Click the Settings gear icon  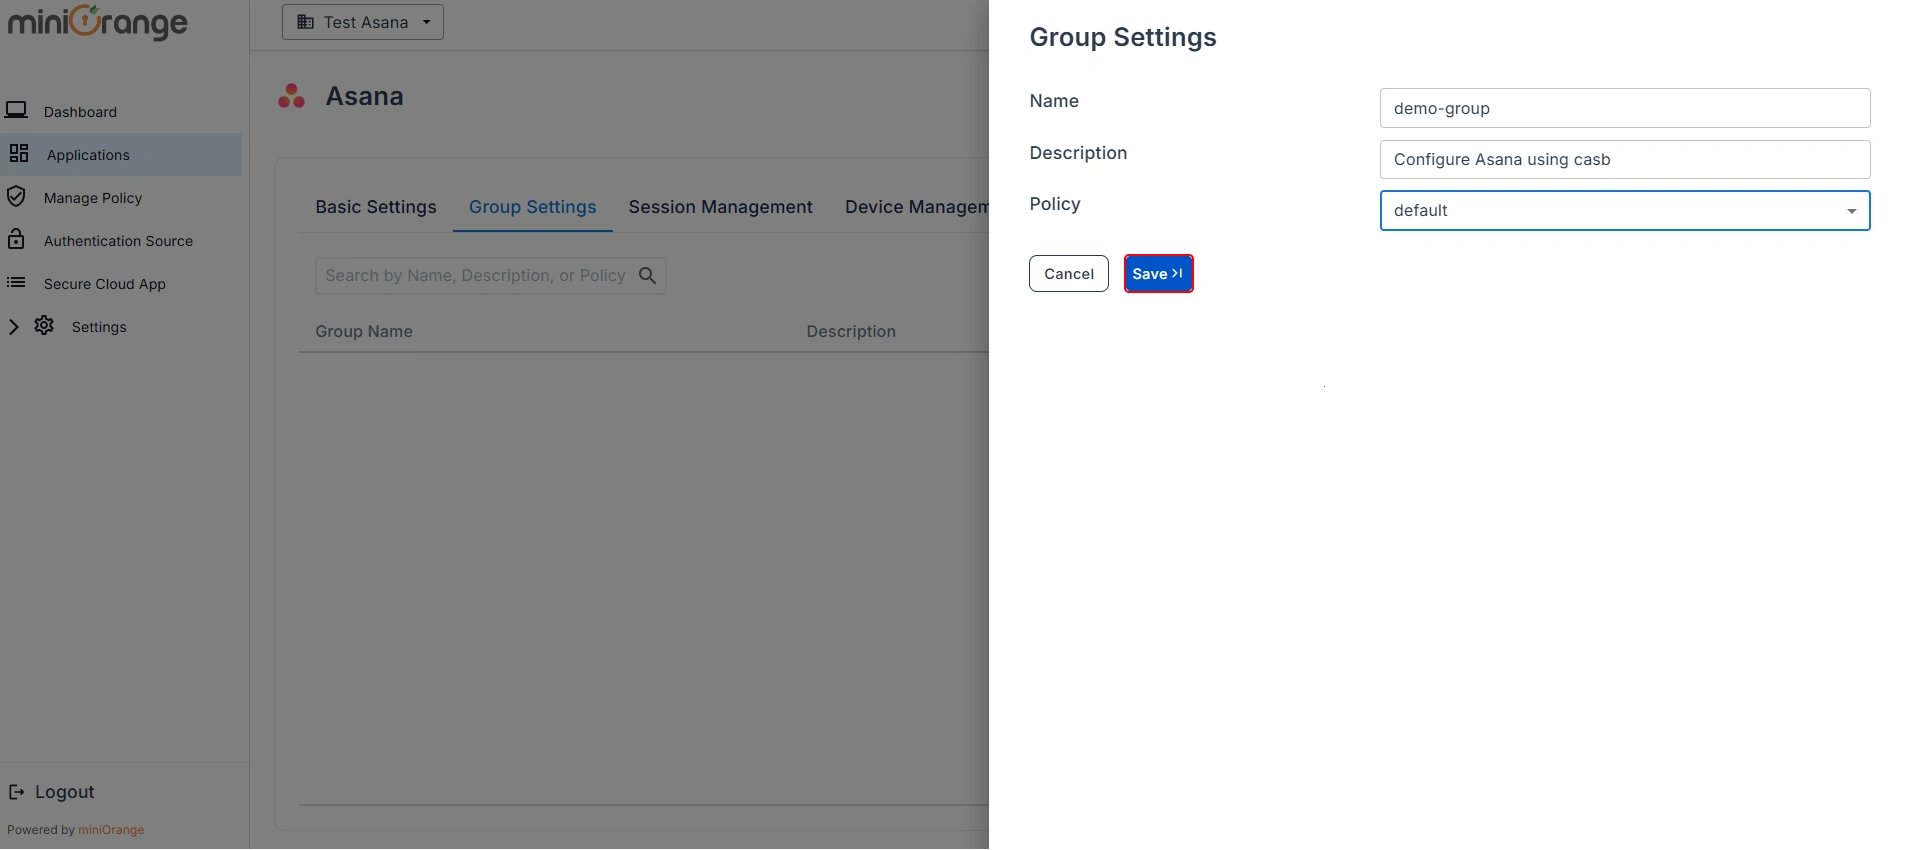tap(44, 325)
